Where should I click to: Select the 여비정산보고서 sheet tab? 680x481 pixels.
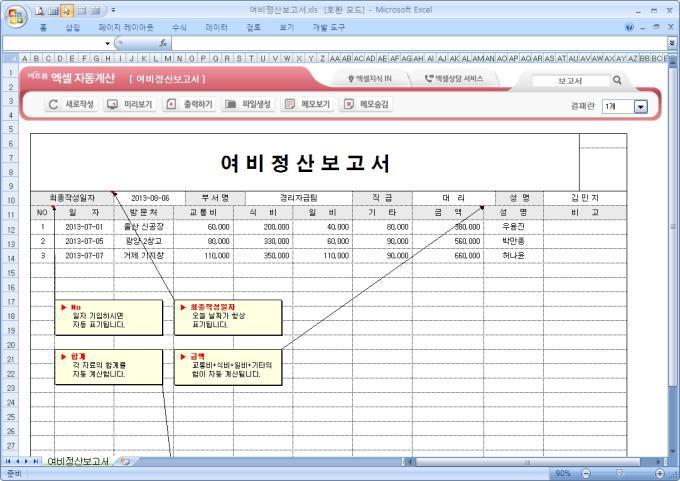78,461
